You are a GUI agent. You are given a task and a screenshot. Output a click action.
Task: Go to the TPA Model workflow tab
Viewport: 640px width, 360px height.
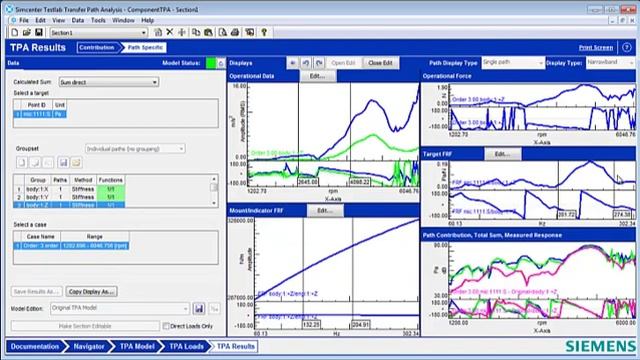137,346
